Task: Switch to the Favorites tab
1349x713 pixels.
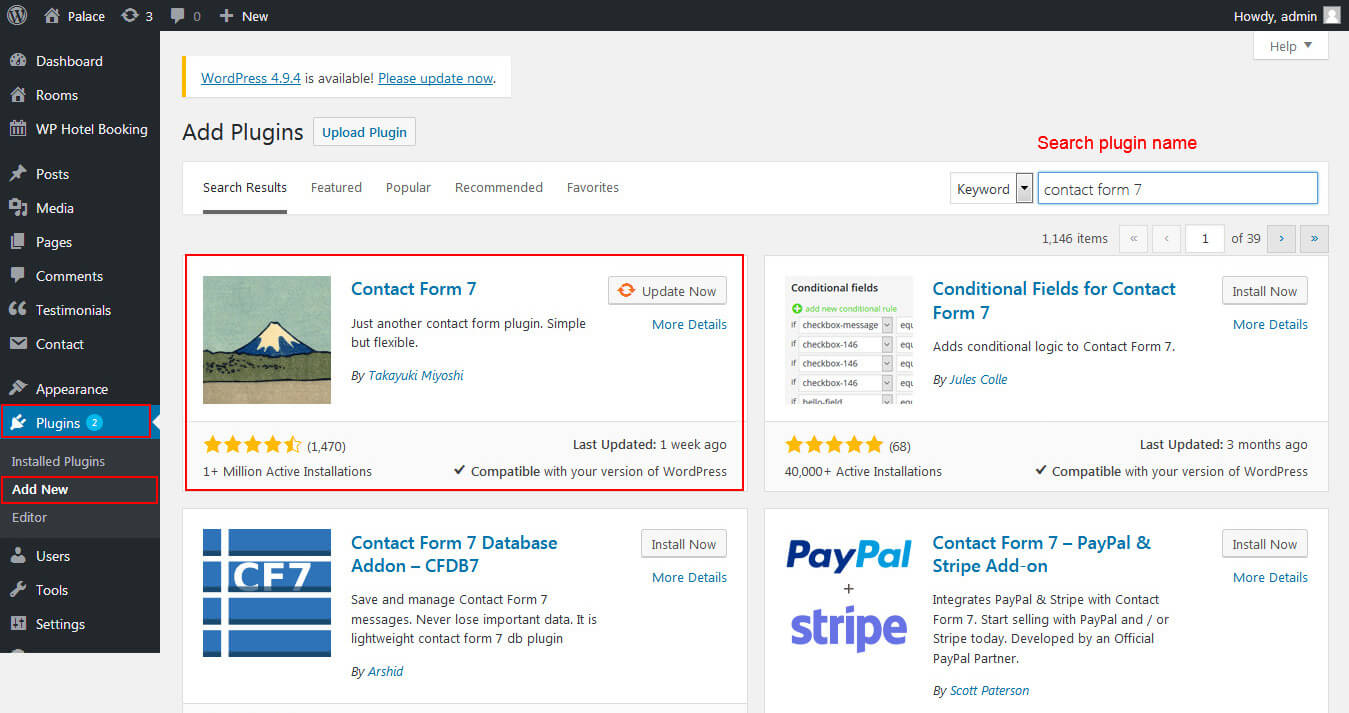Action: pyautogui.click(x=593, y=188)
